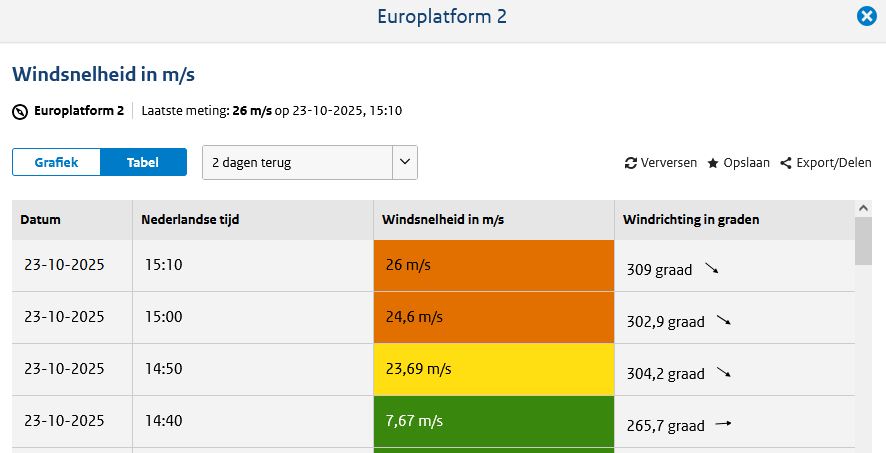
Task: Click the Opslaan star icon
Action: coord(713,163)
